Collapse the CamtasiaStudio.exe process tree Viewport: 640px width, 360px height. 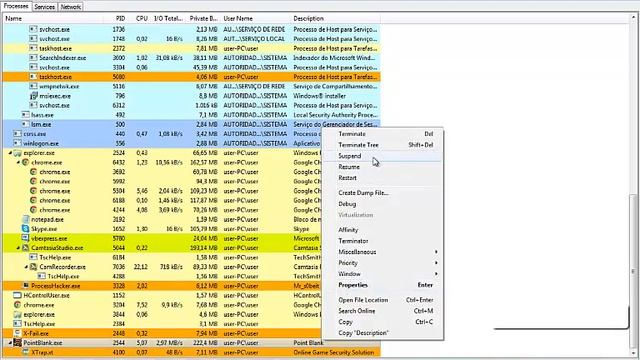pos(18,248)
